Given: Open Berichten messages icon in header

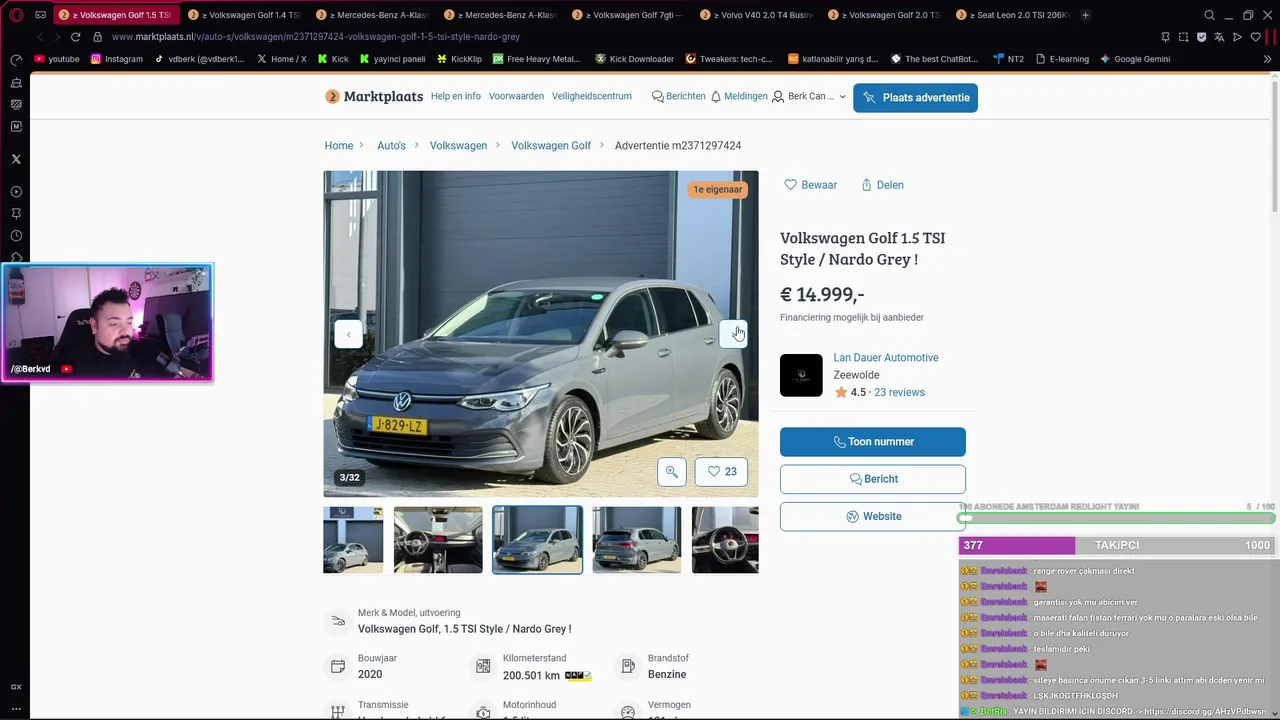Looking at the screenshot, I should coord(678,96).
